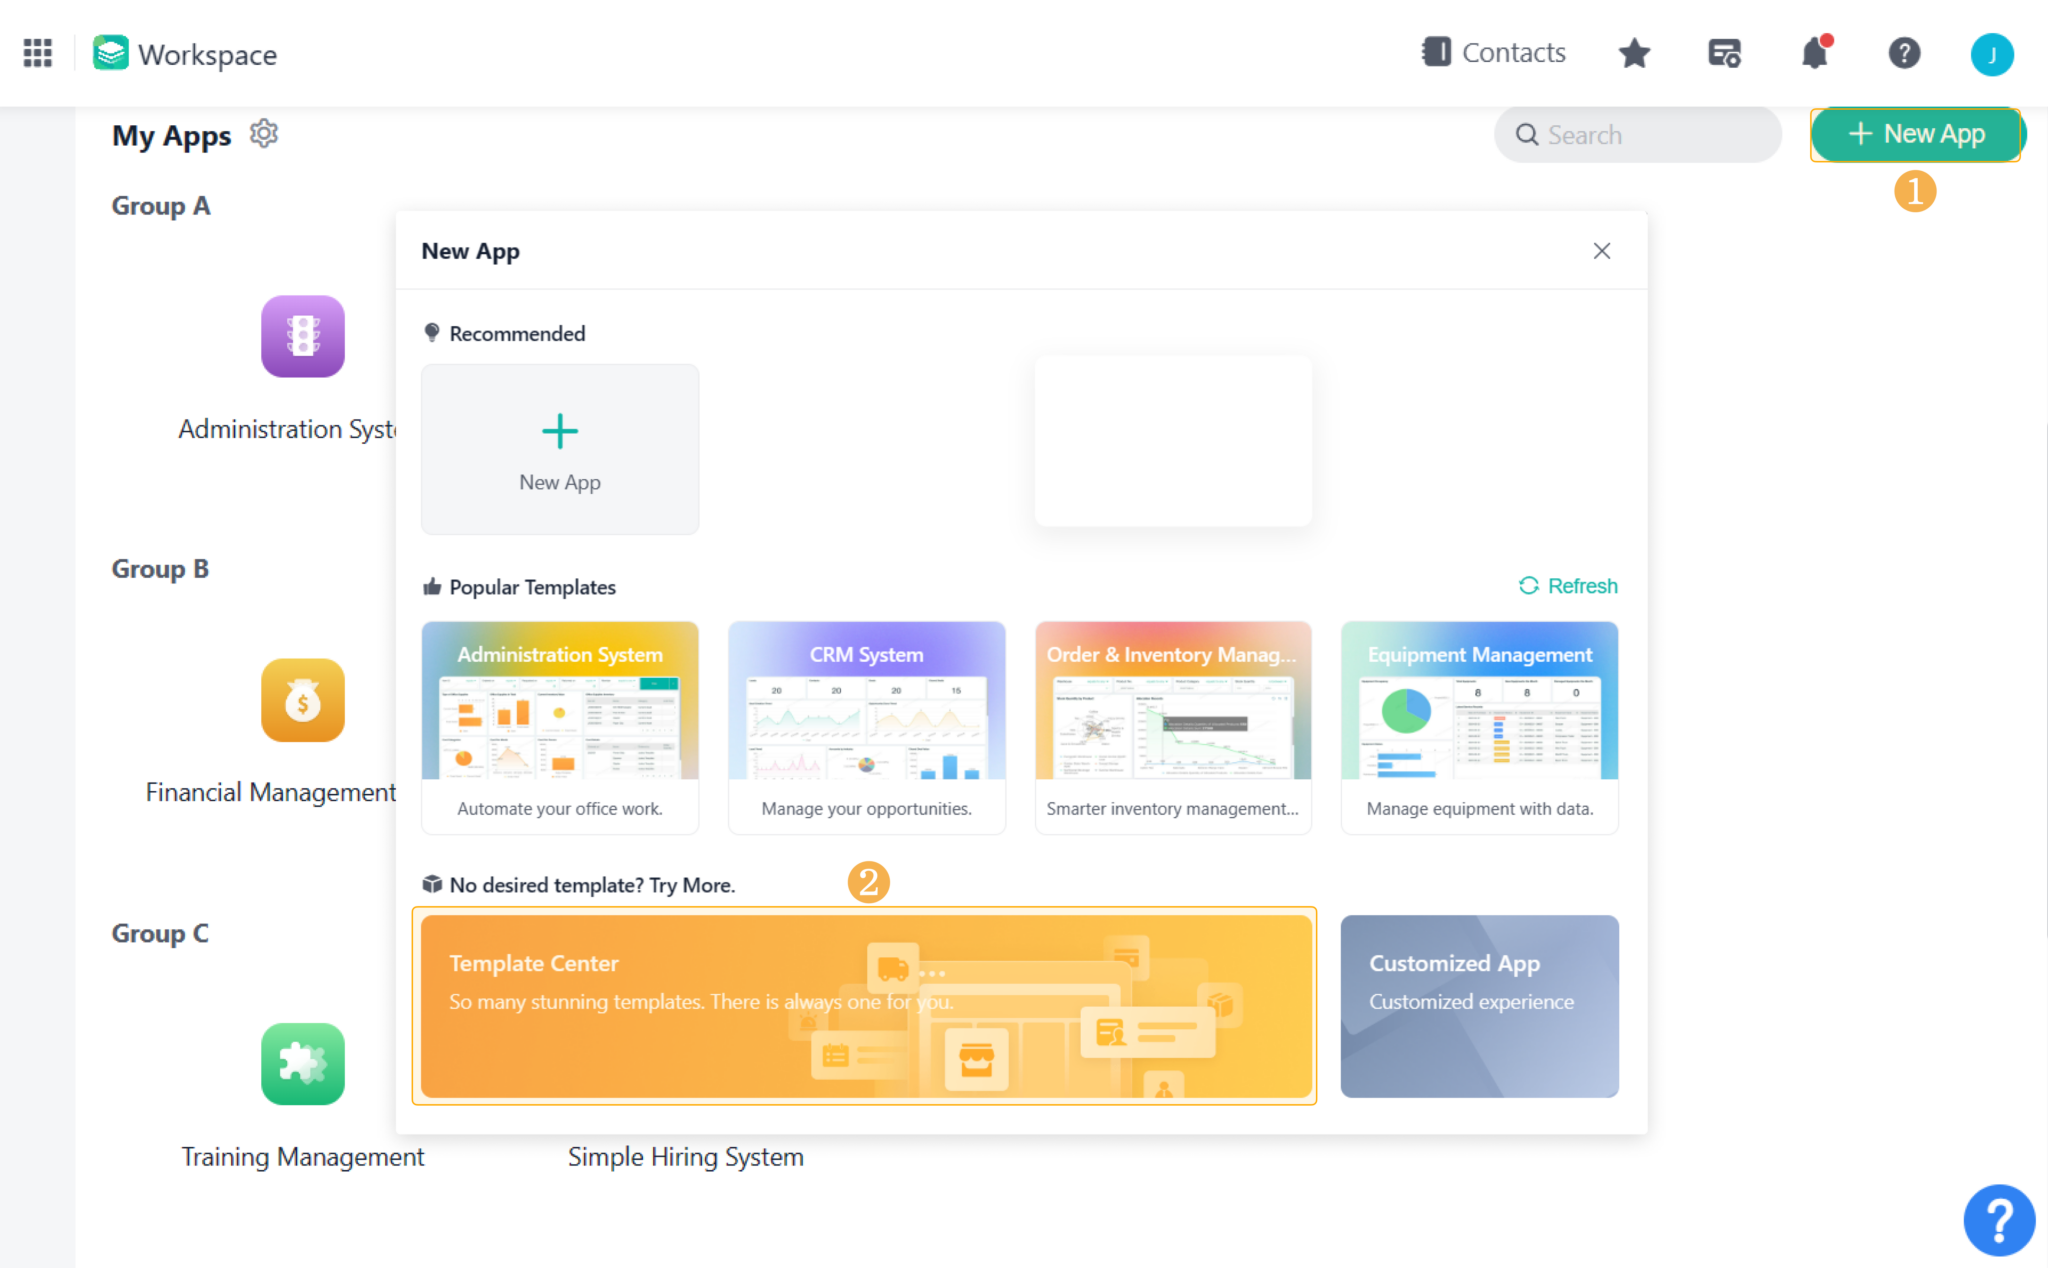Viewport: 2048px width, 1268px height.
Task: Launch the Training Management app icon
Action: tap(303, 1064)
